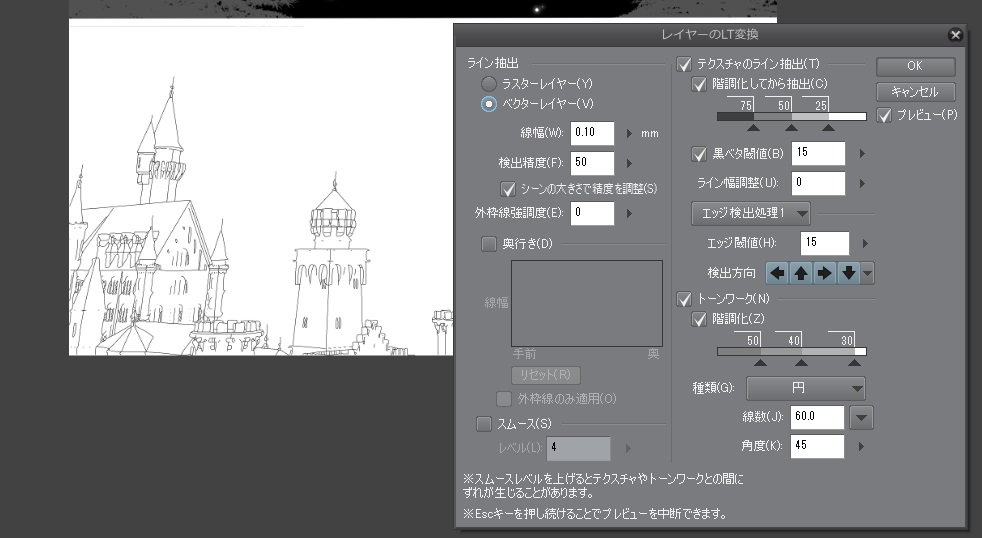
Task: Open the 種類 type dropdown showing 円
Action: click(x=806, y=388)
